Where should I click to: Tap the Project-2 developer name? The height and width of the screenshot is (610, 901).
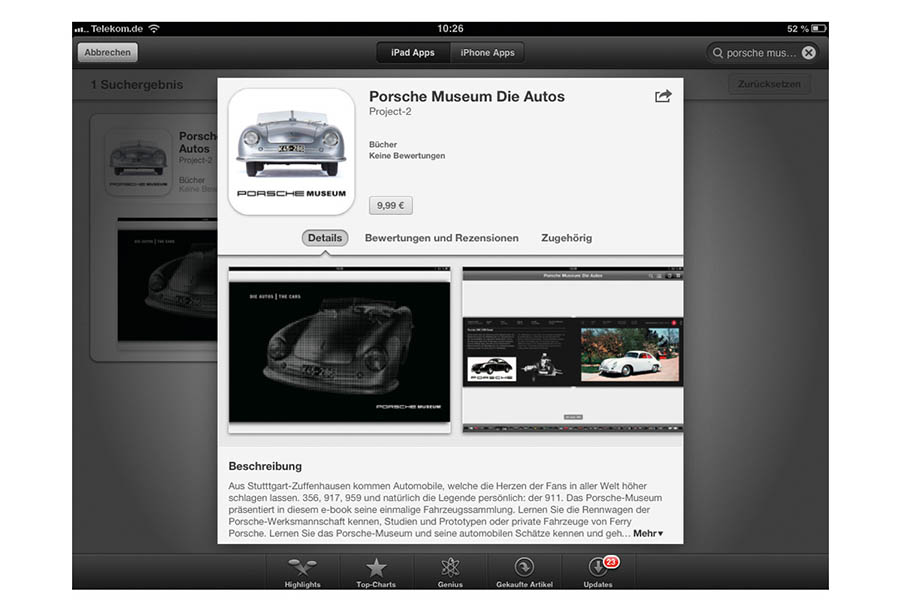(390, 111)
